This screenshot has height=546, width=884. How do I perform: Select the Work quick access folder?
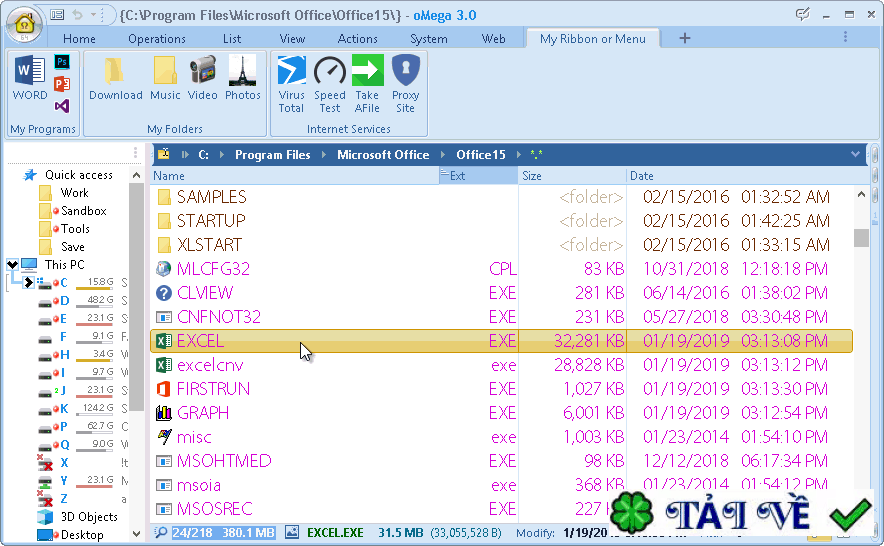coord(74,193)
